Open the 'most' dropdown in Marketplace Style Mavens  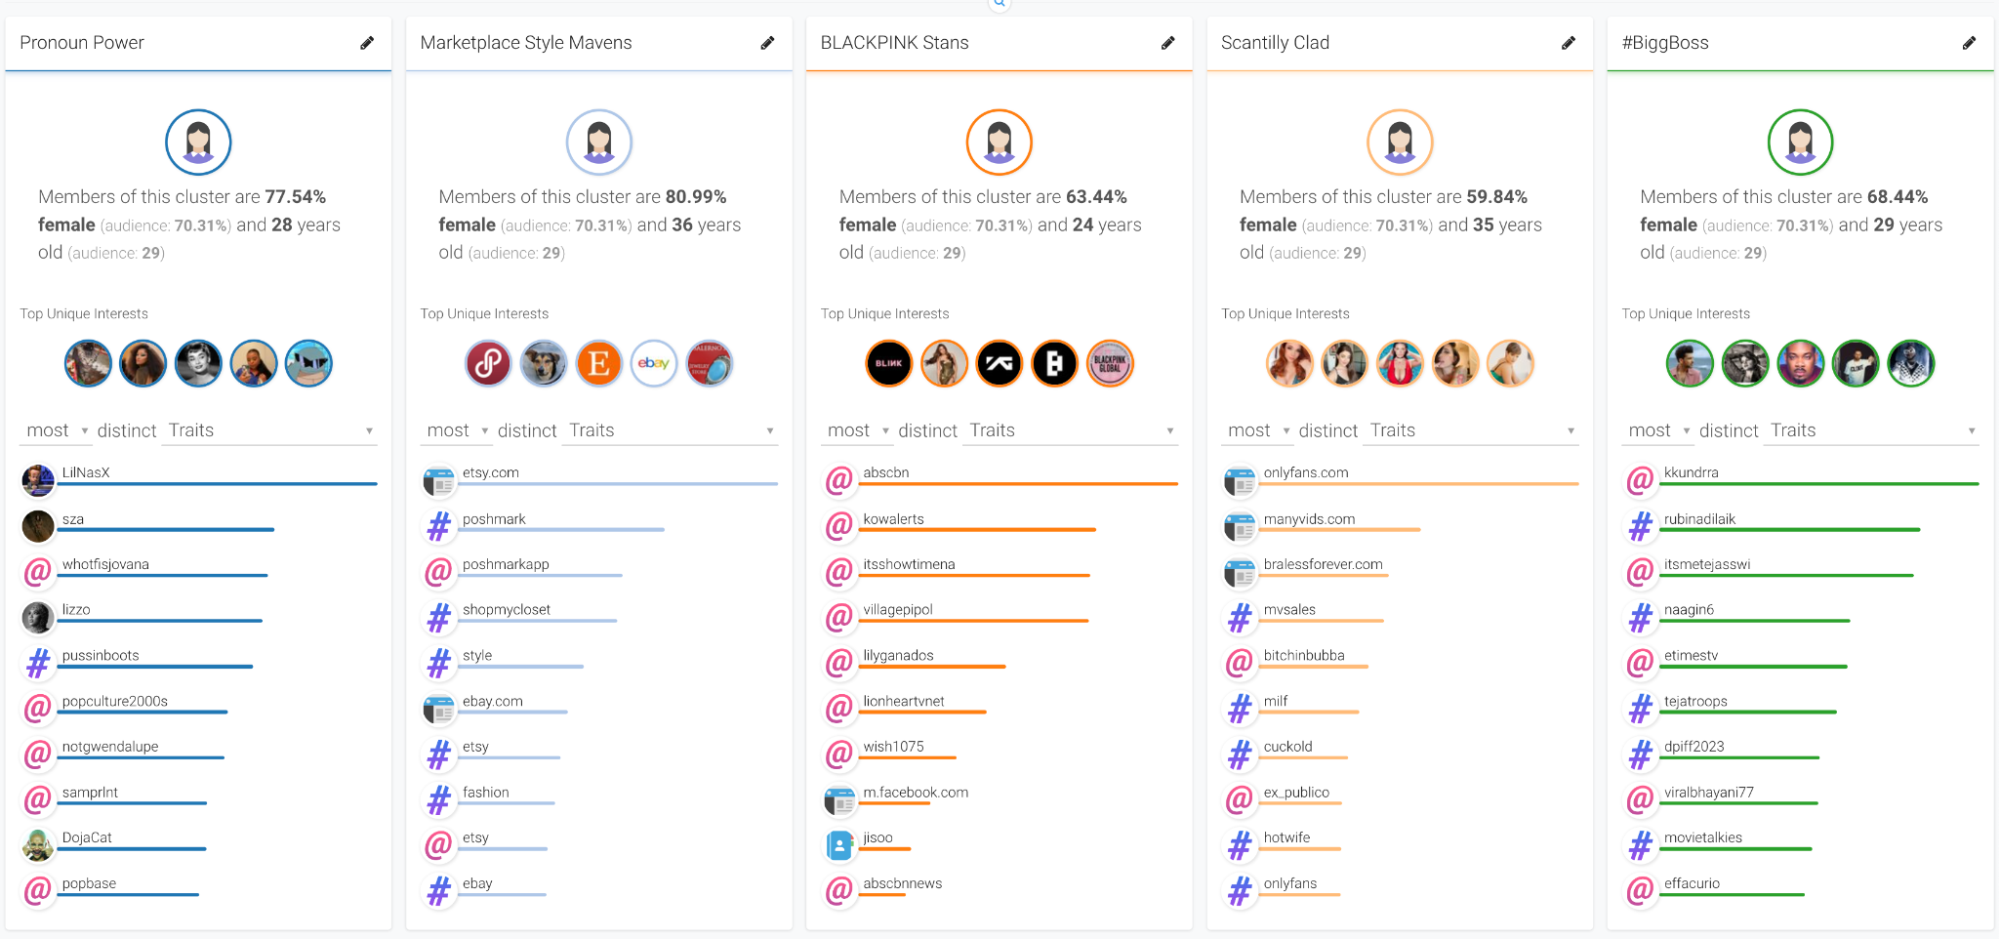tap(456, 430)
